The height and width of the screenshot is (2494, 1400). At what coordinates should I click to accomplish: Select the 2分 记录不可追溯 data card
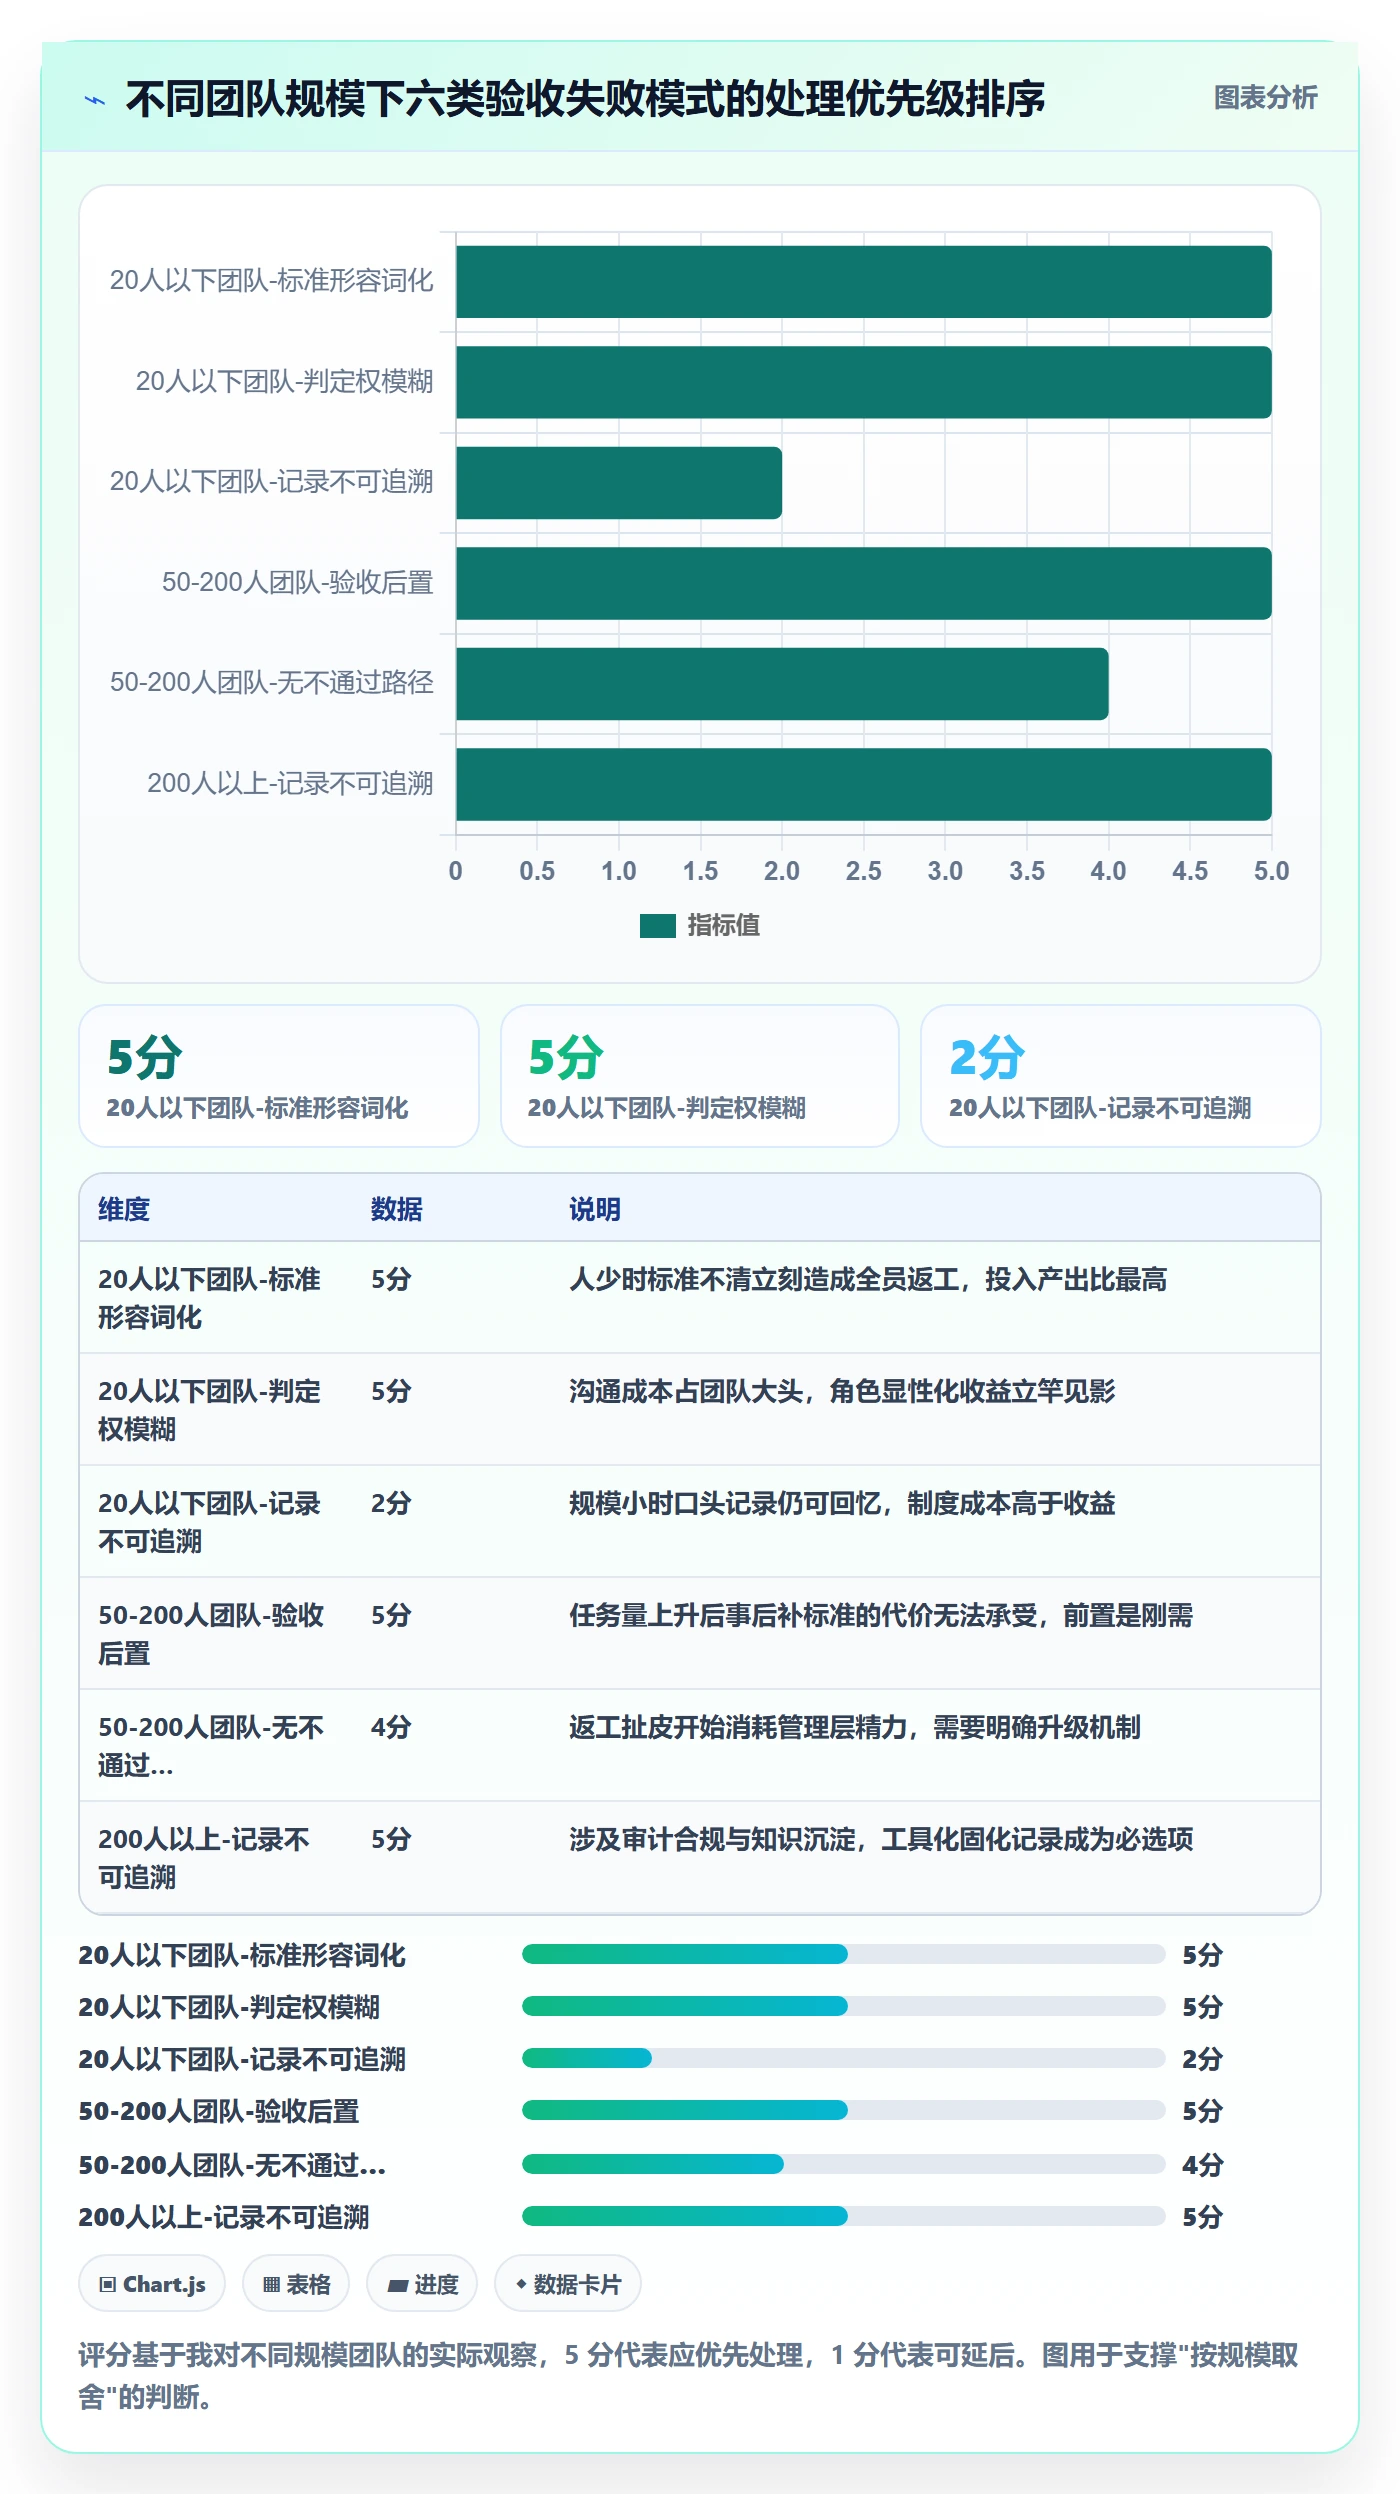tap(1121, 1076)
